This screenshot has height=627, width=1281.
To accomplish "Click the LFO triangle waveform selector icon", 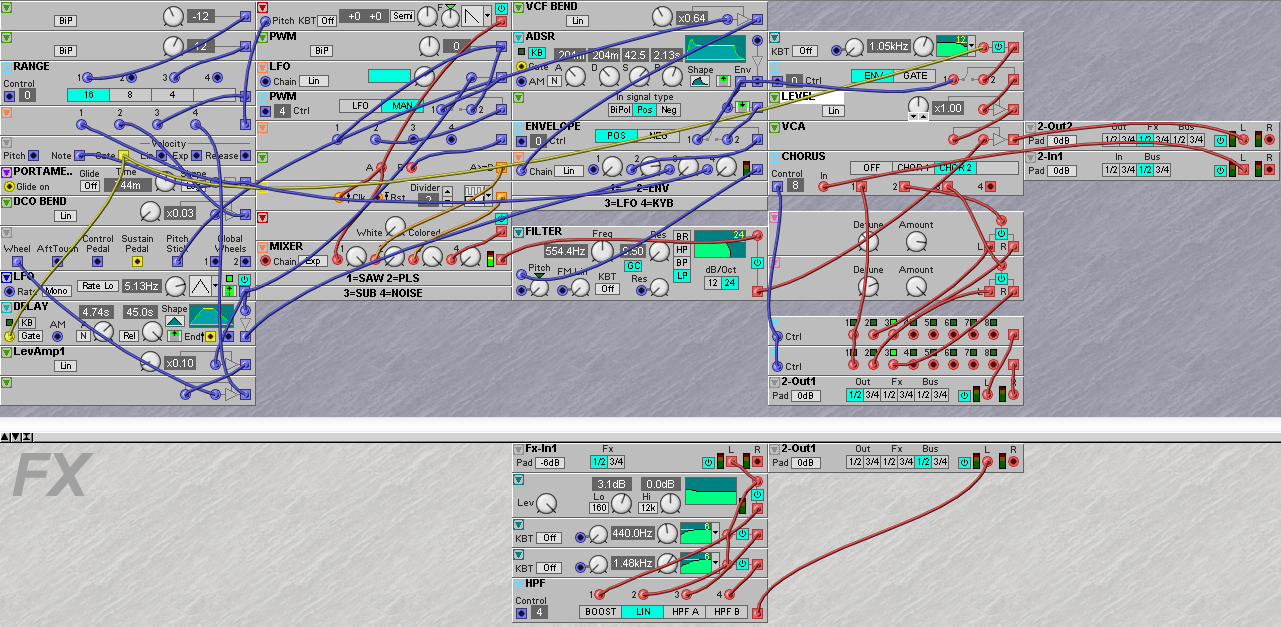I will (x=201, y=287).
